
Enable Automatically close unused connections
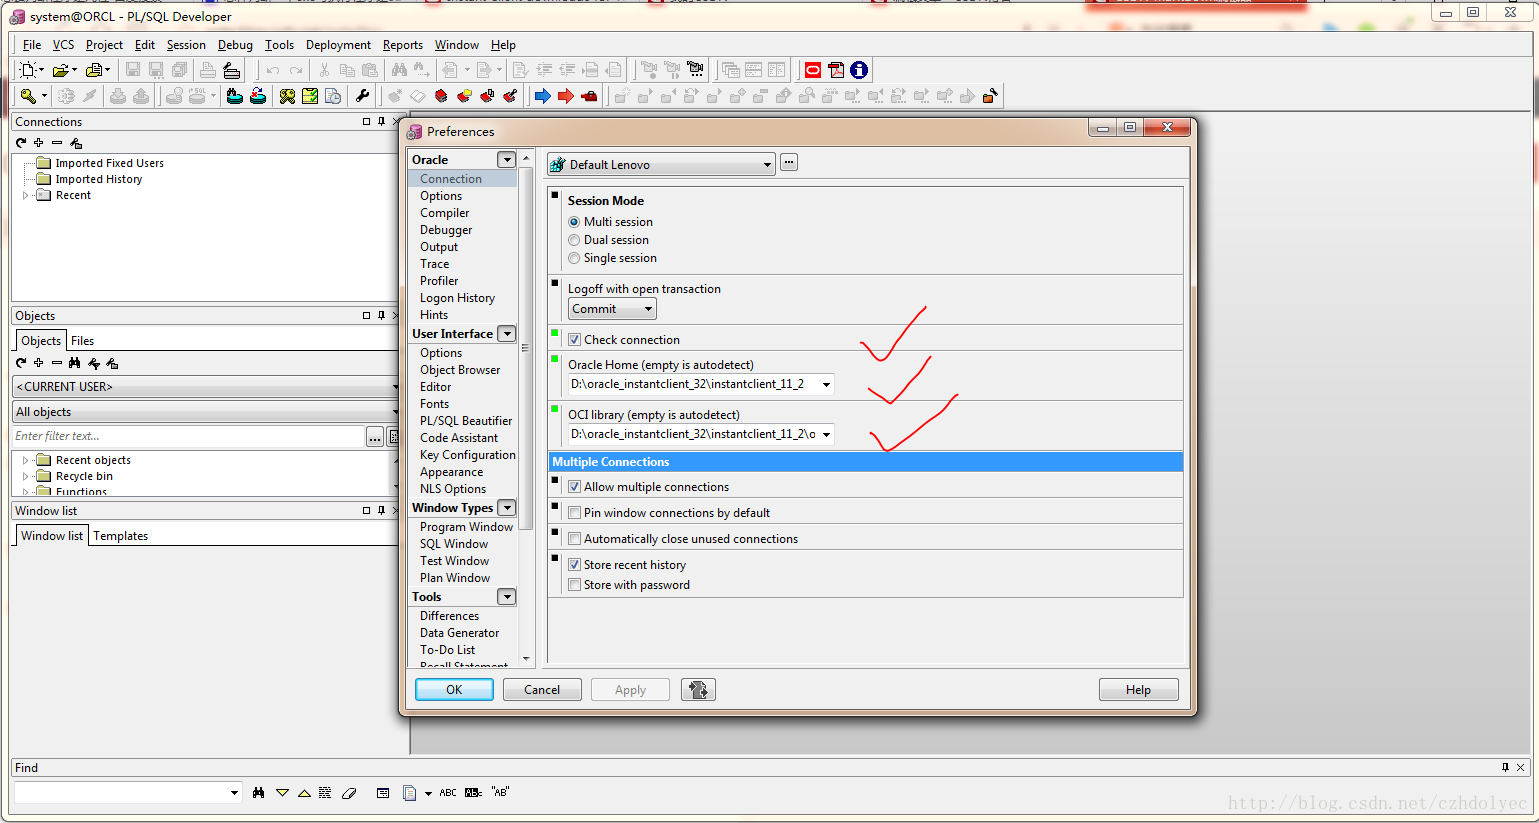[x=574, y=539]
